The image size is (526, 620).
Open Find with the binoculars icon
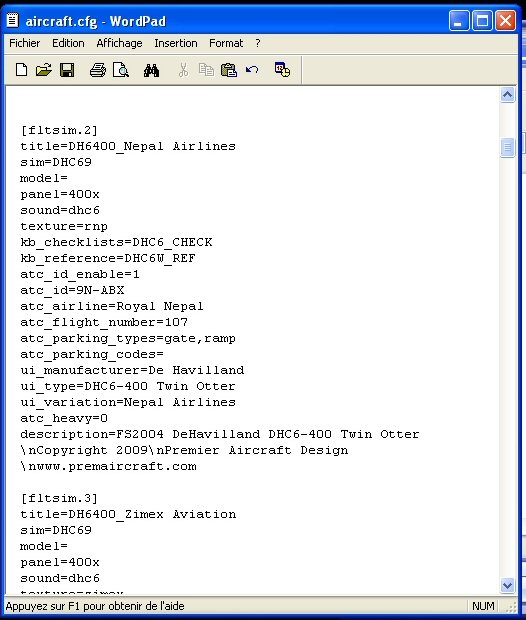[x=151, y=70]
